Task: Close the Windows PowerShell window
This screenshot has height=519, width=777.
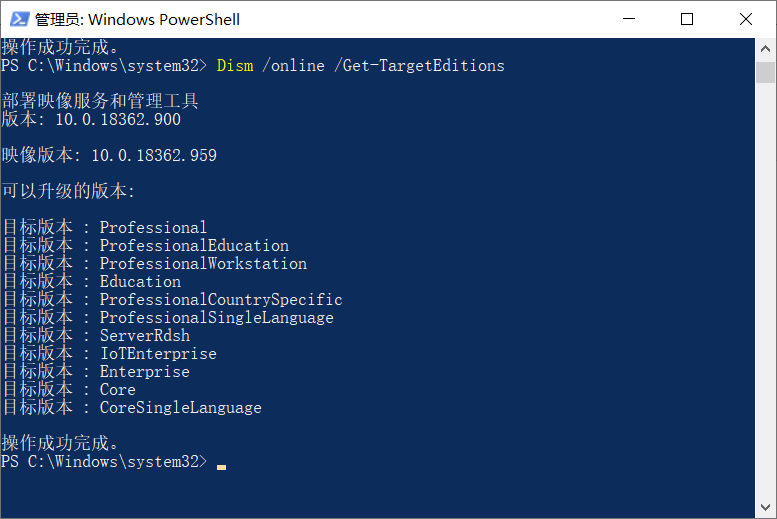Action: (745, 19)
